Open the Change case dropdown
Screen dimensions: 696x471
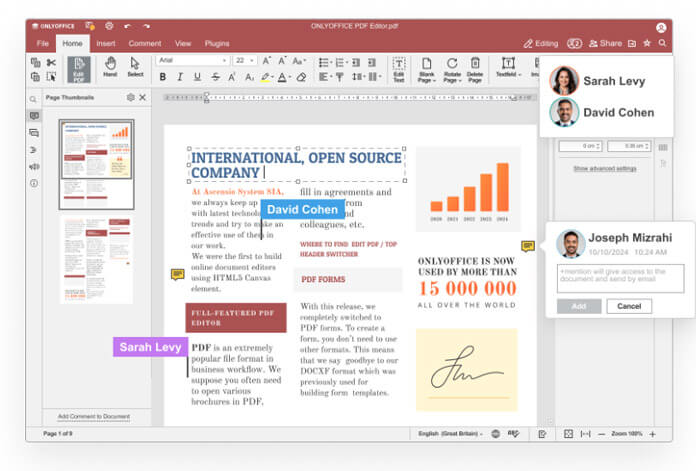click(299, 61)
